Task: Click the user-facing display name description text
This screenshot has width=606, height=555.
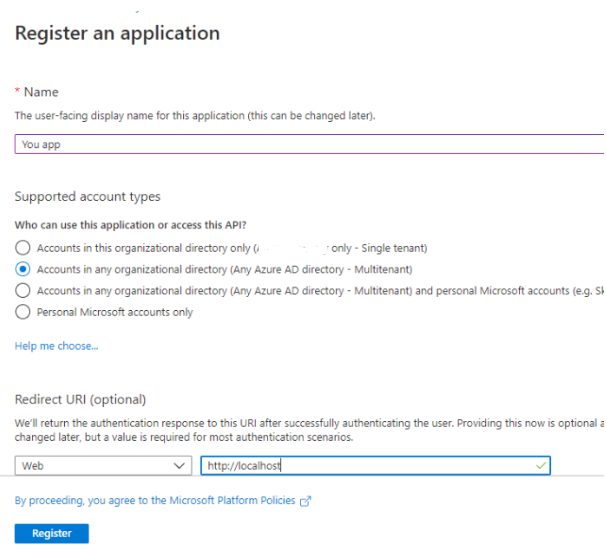Action: click(x=194, y=116)
